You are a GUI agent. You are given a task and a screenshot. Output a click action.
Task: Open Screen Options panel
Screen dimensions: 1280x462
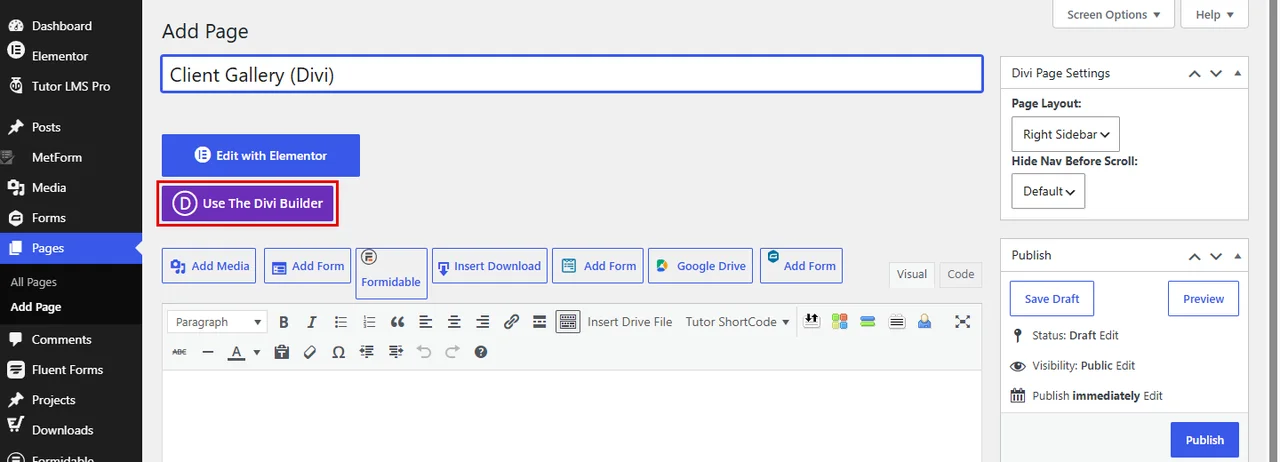point(1114,14)
